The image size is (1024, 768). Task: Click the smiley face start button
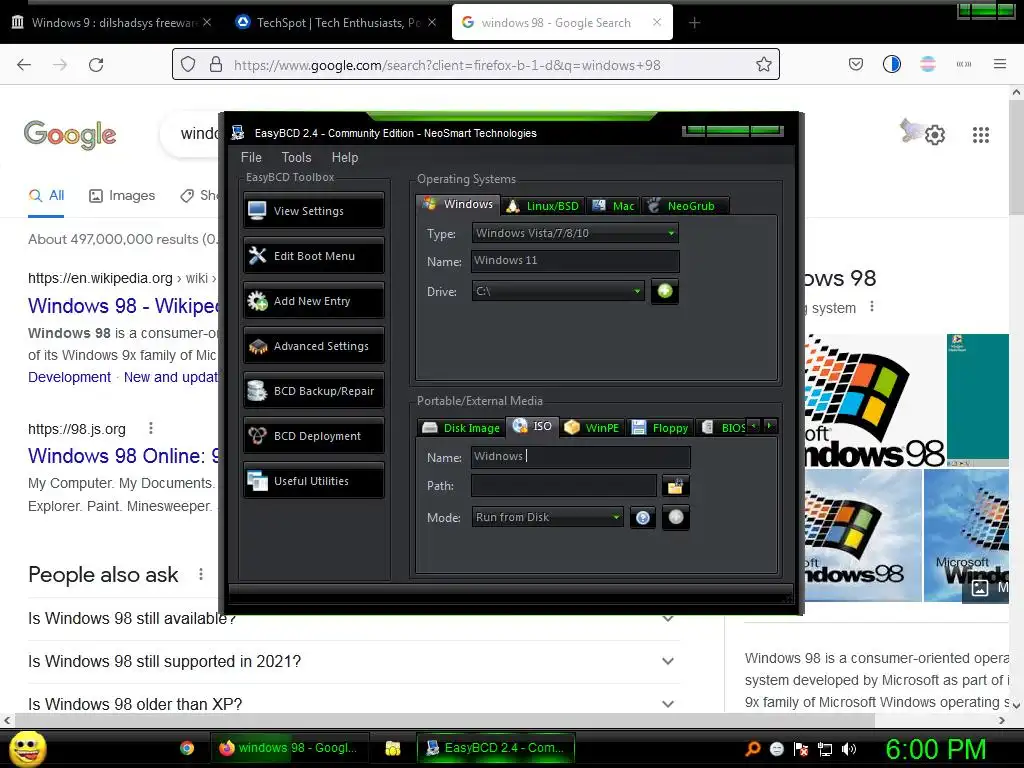[27, 748]
